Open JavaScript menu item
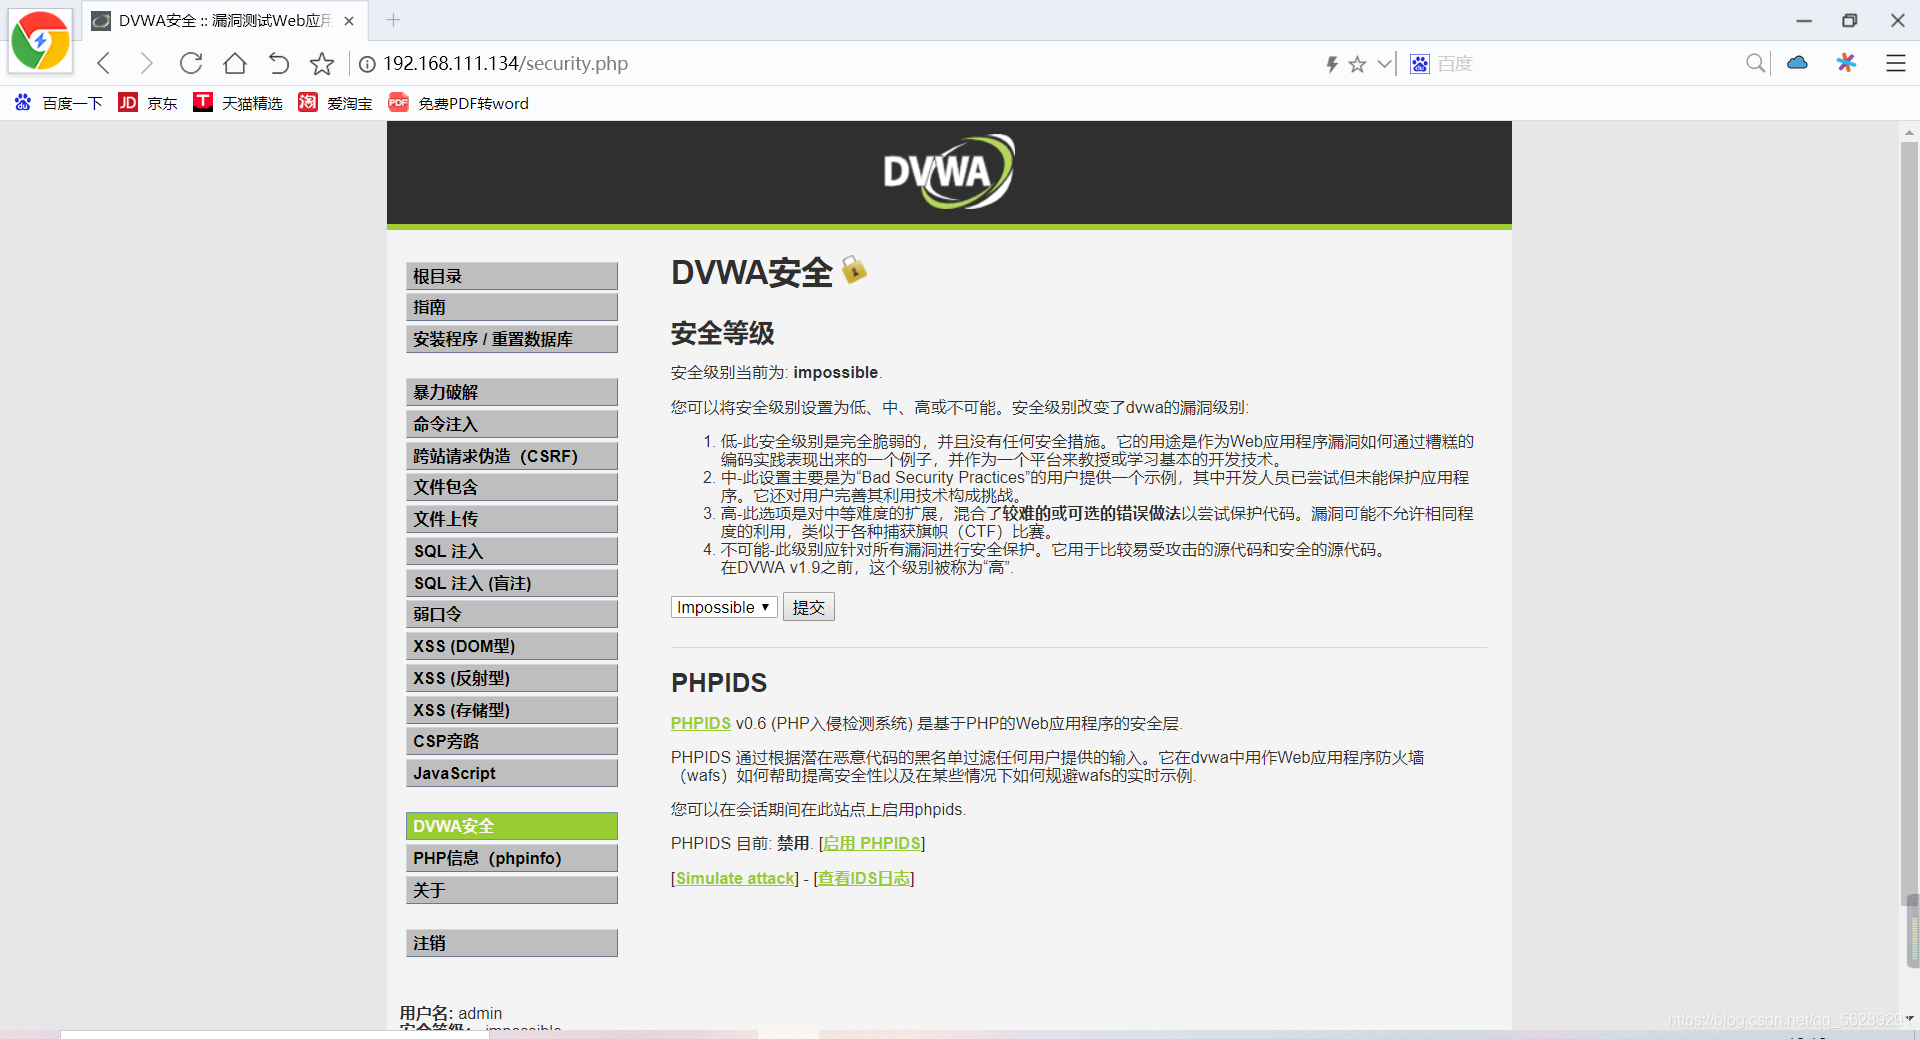This screenshot has width=1920, height=1039. point(512,773)
